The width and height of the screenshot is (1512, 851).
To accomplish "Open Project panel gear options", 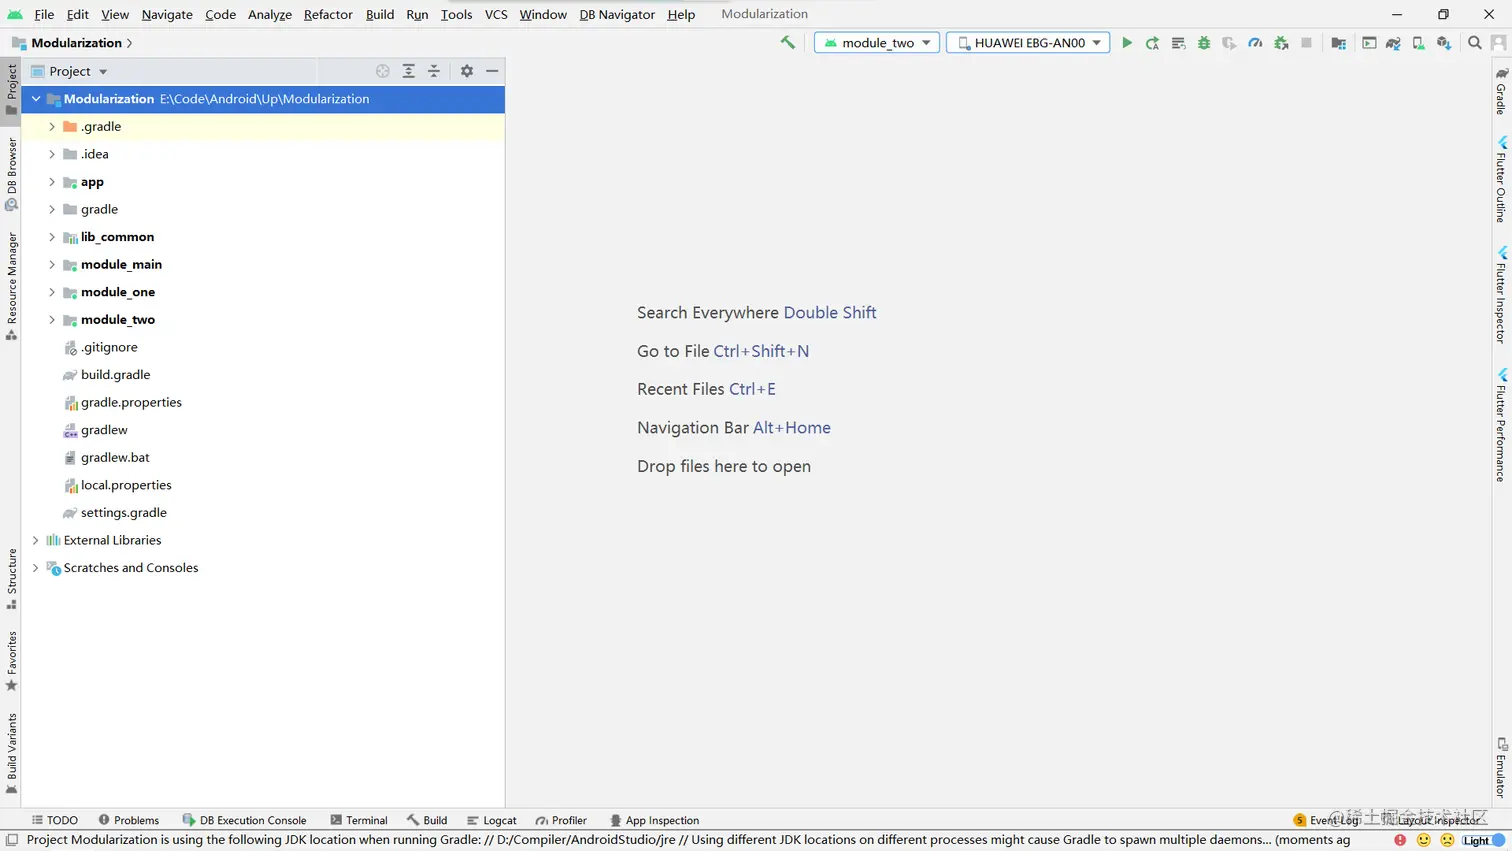I will click(x=467, y=71).
